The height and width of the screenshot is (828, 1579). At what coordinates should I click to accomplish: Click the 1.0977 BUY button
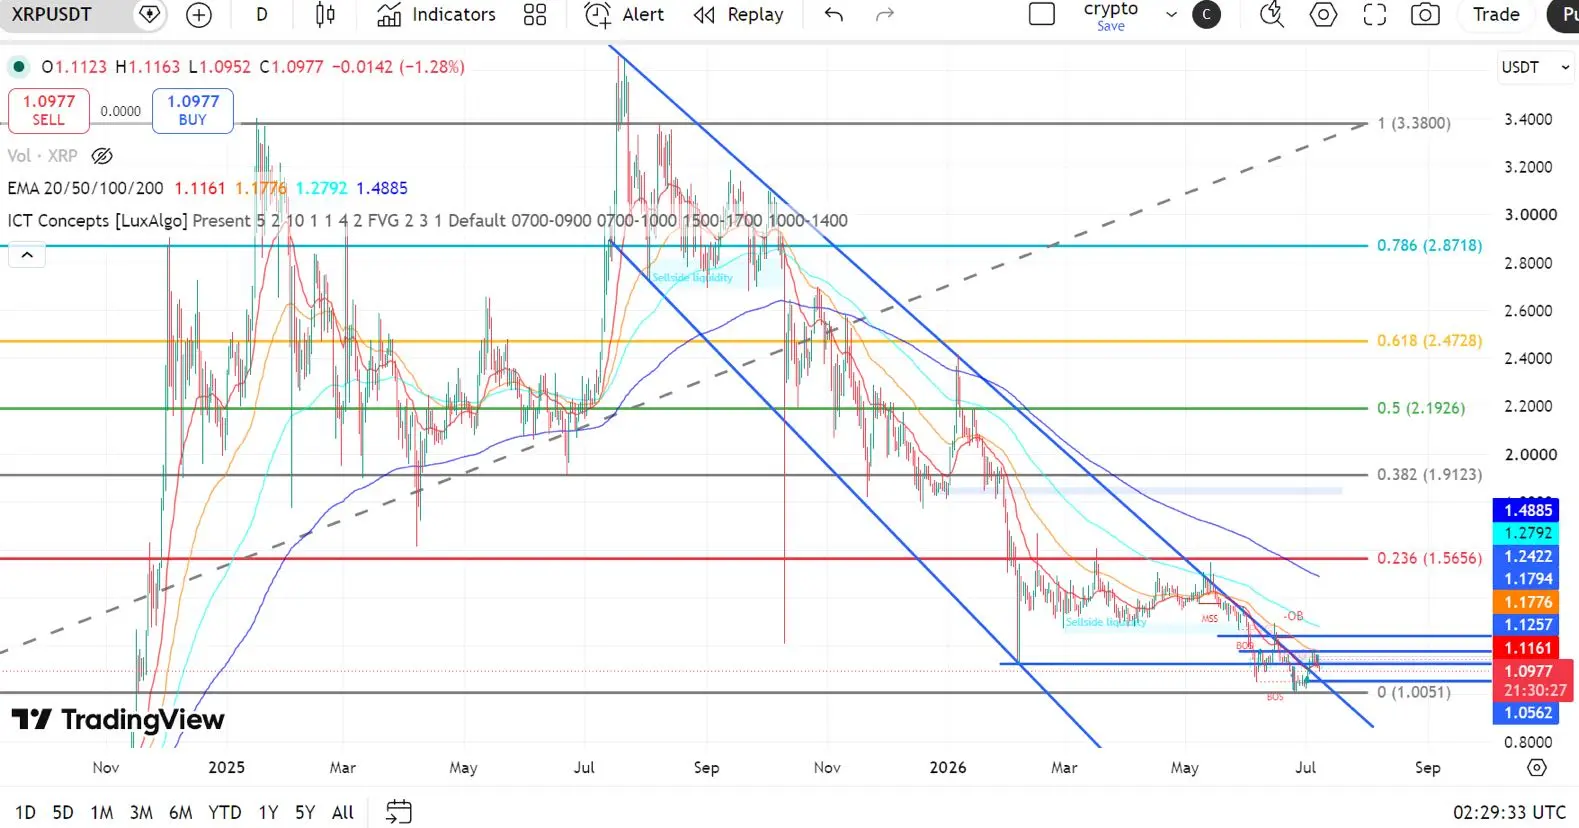click(193, 110)
